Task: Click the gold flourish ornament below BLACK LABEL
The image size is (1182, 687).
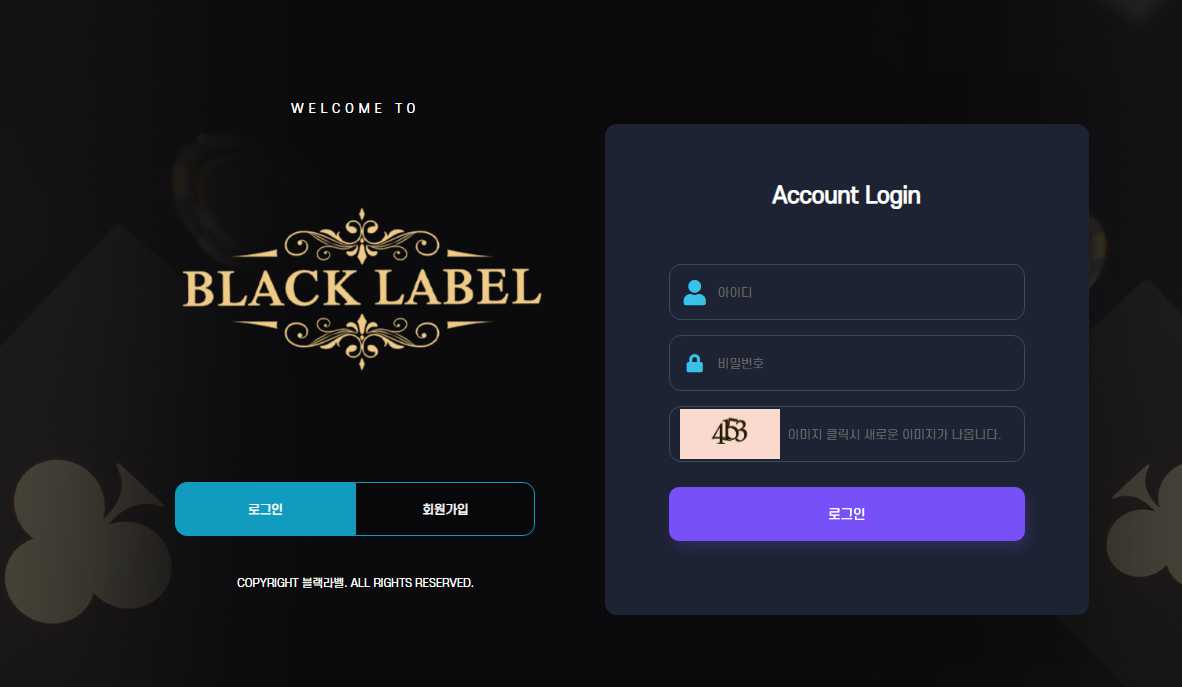Action: click(362, 341)
